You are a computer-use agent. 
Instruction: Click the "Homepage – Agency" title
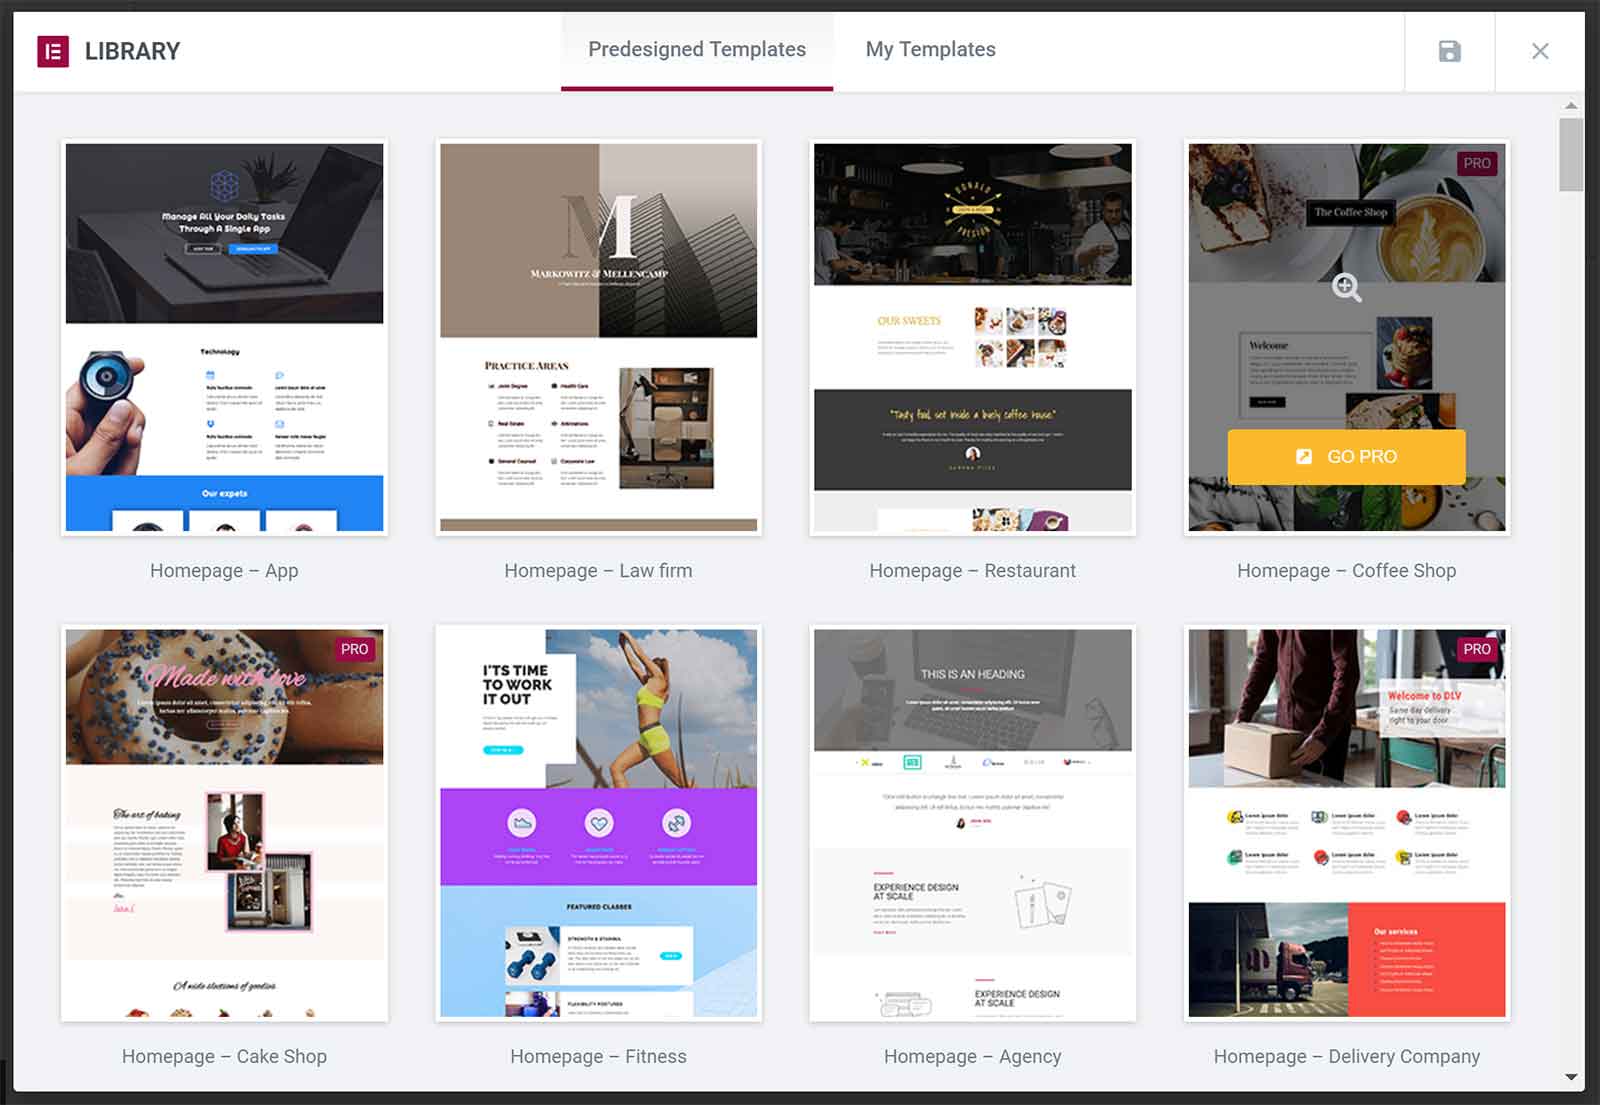point(973,1056)
